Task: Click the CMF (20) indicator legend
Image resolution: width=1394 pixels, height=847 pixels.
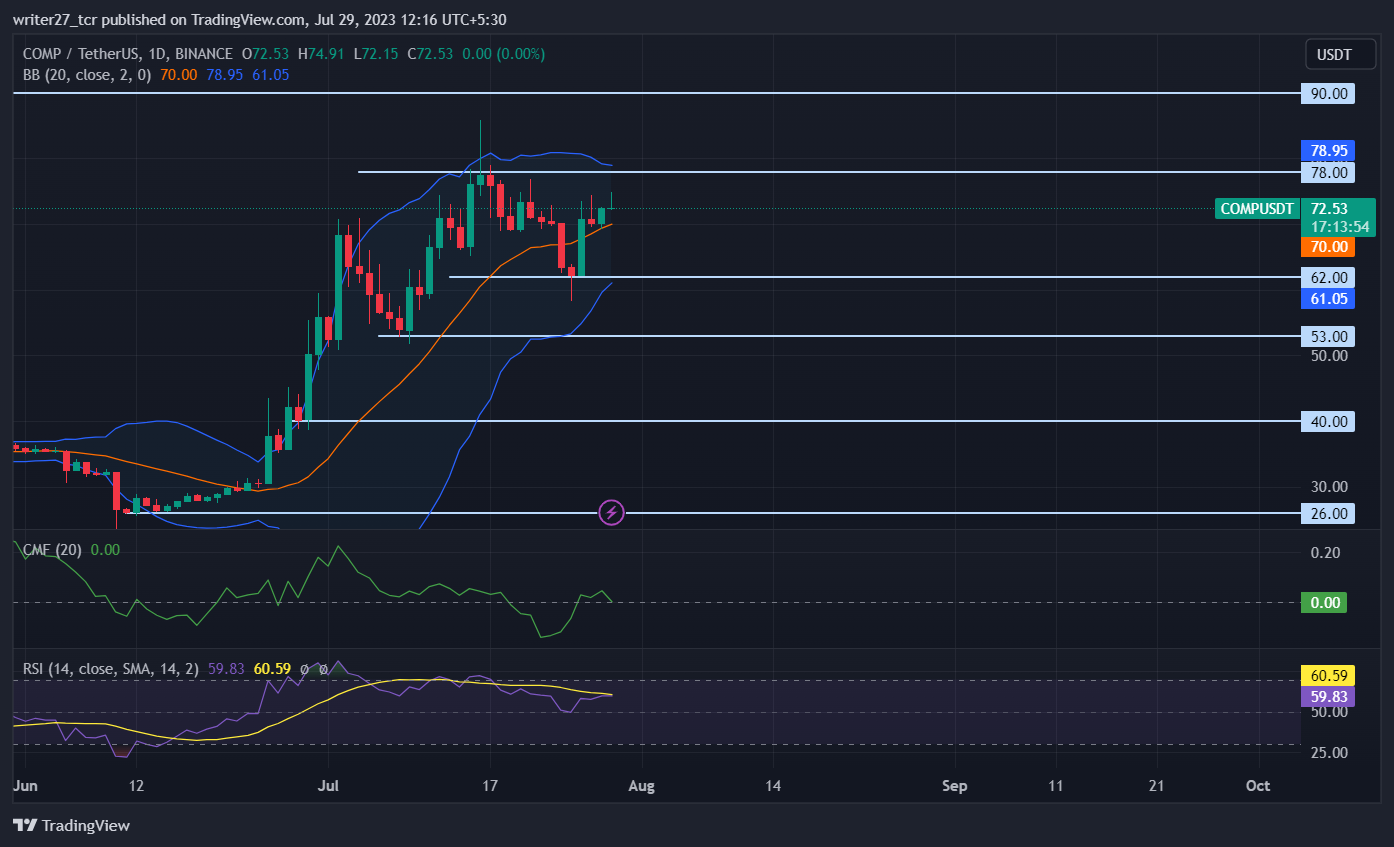Action: tap(53, 550)
